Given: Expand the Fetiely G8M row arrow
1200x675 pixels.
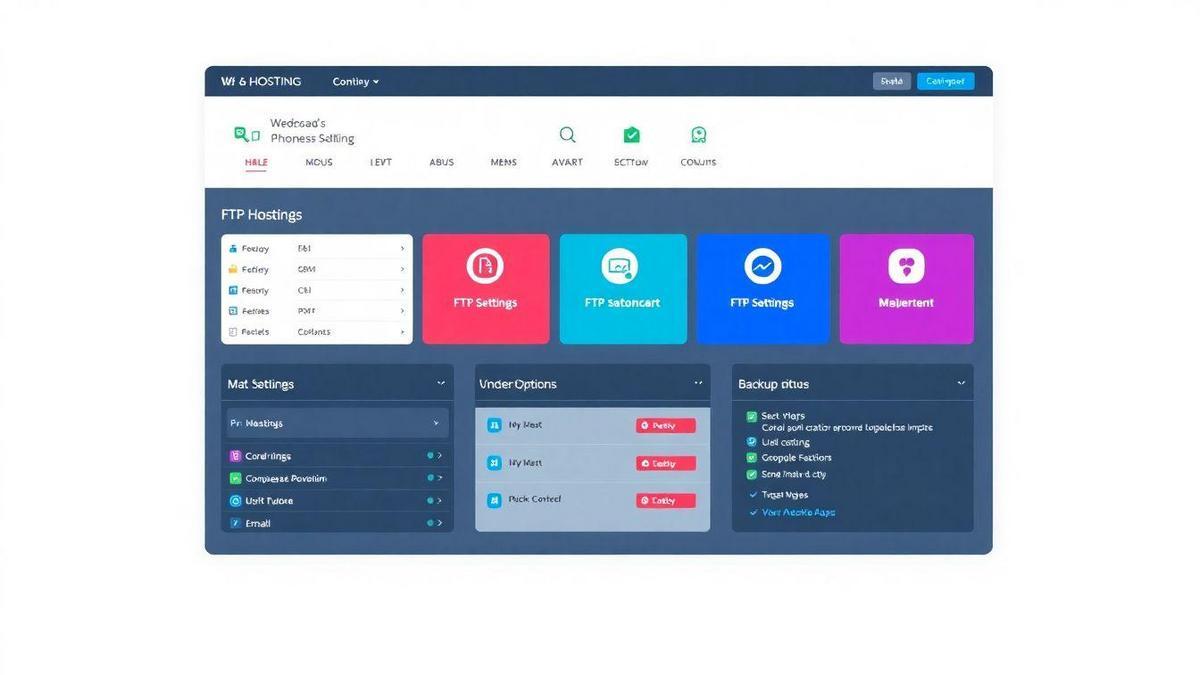Looking at the screenshot, I should point(402,269).
